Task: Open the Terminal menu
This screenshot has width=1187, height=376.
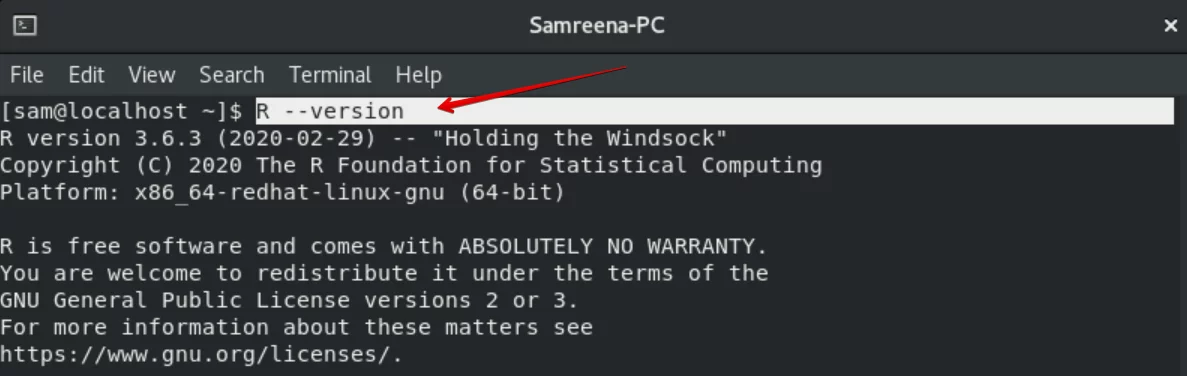Action: point(330,75)
